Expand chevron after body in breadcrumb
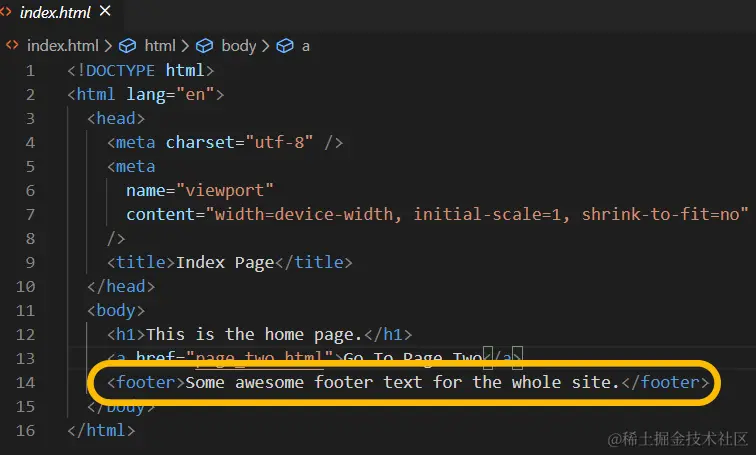The height and width of the screenshot is (455, 756). pos(266,46)
